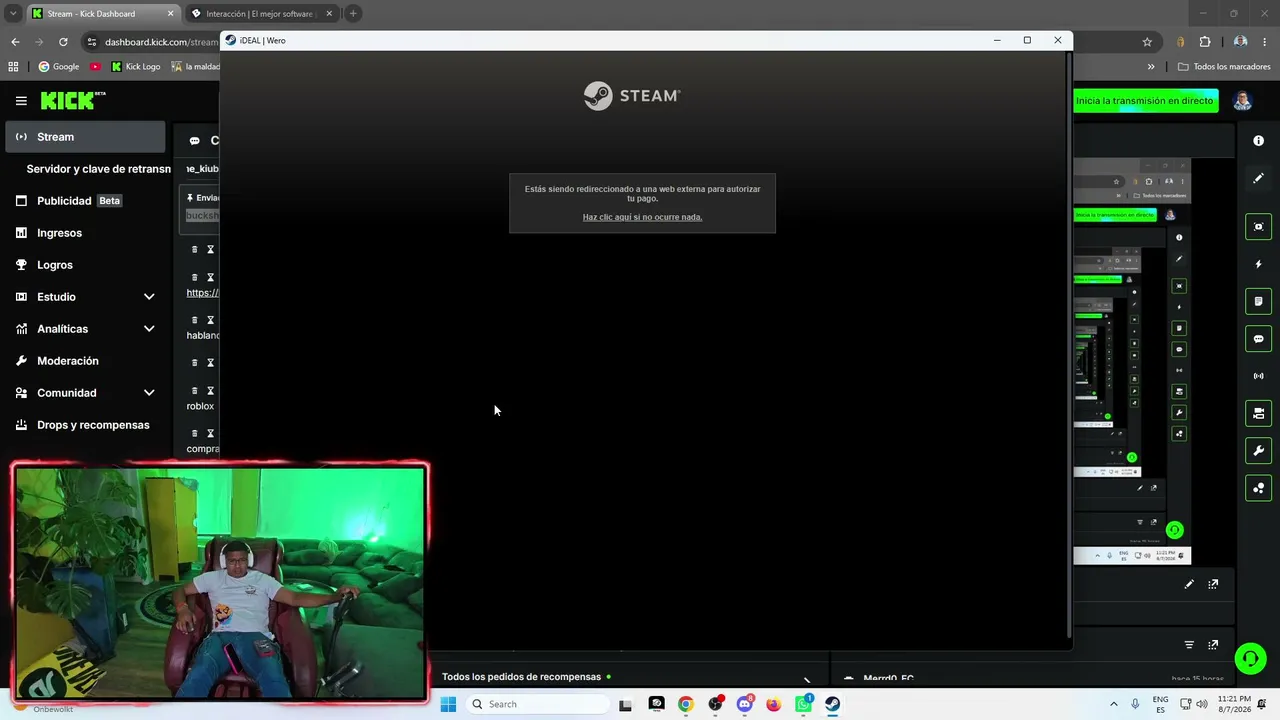Viewport: 1280px width, 720px height.
Task: Click the Moderación wrench icon
Action: click(x=21, y=361)
